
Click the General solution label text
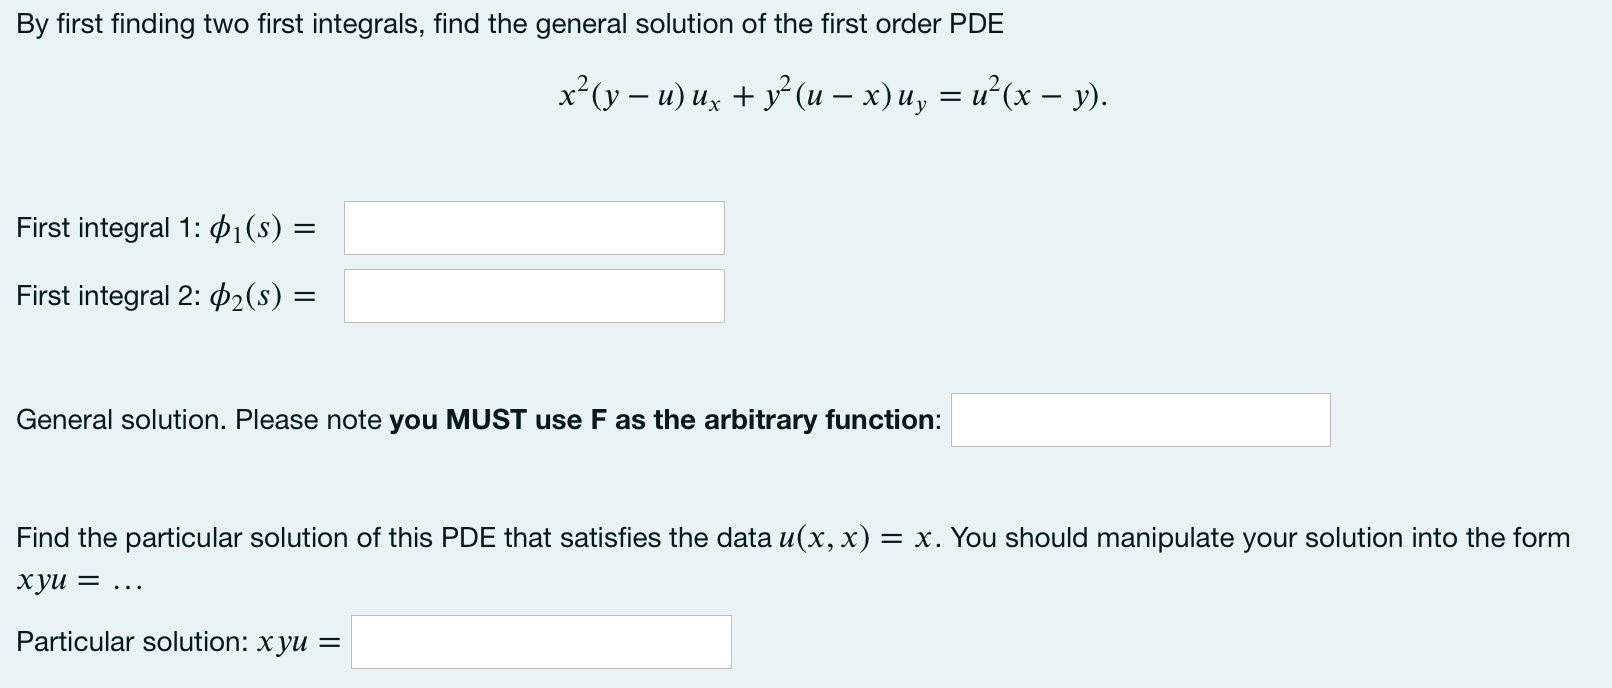(x=200, y=419)
